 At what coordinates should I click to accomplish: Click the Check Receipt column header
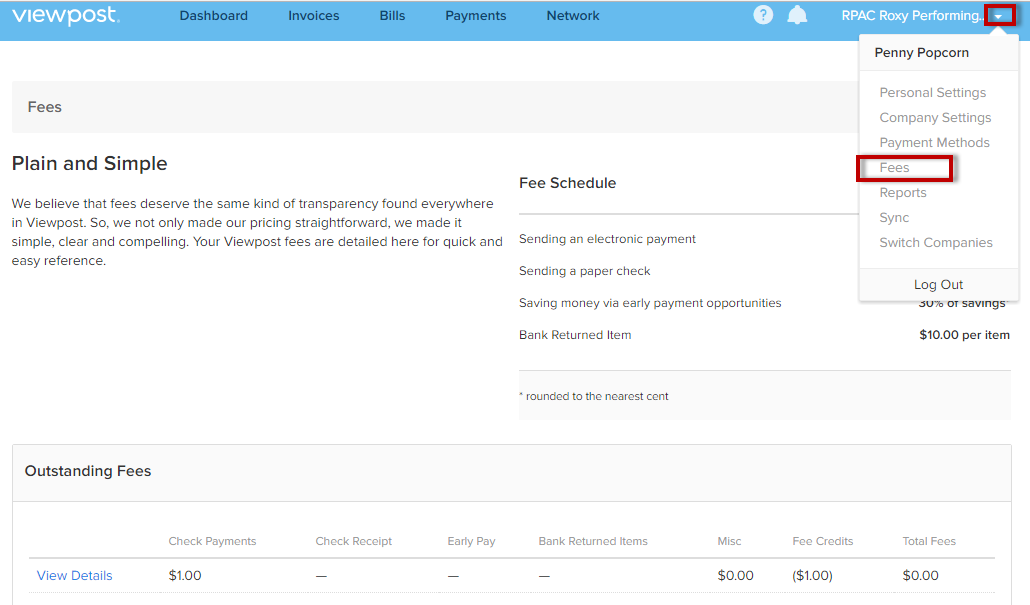[x=353, y=541]
